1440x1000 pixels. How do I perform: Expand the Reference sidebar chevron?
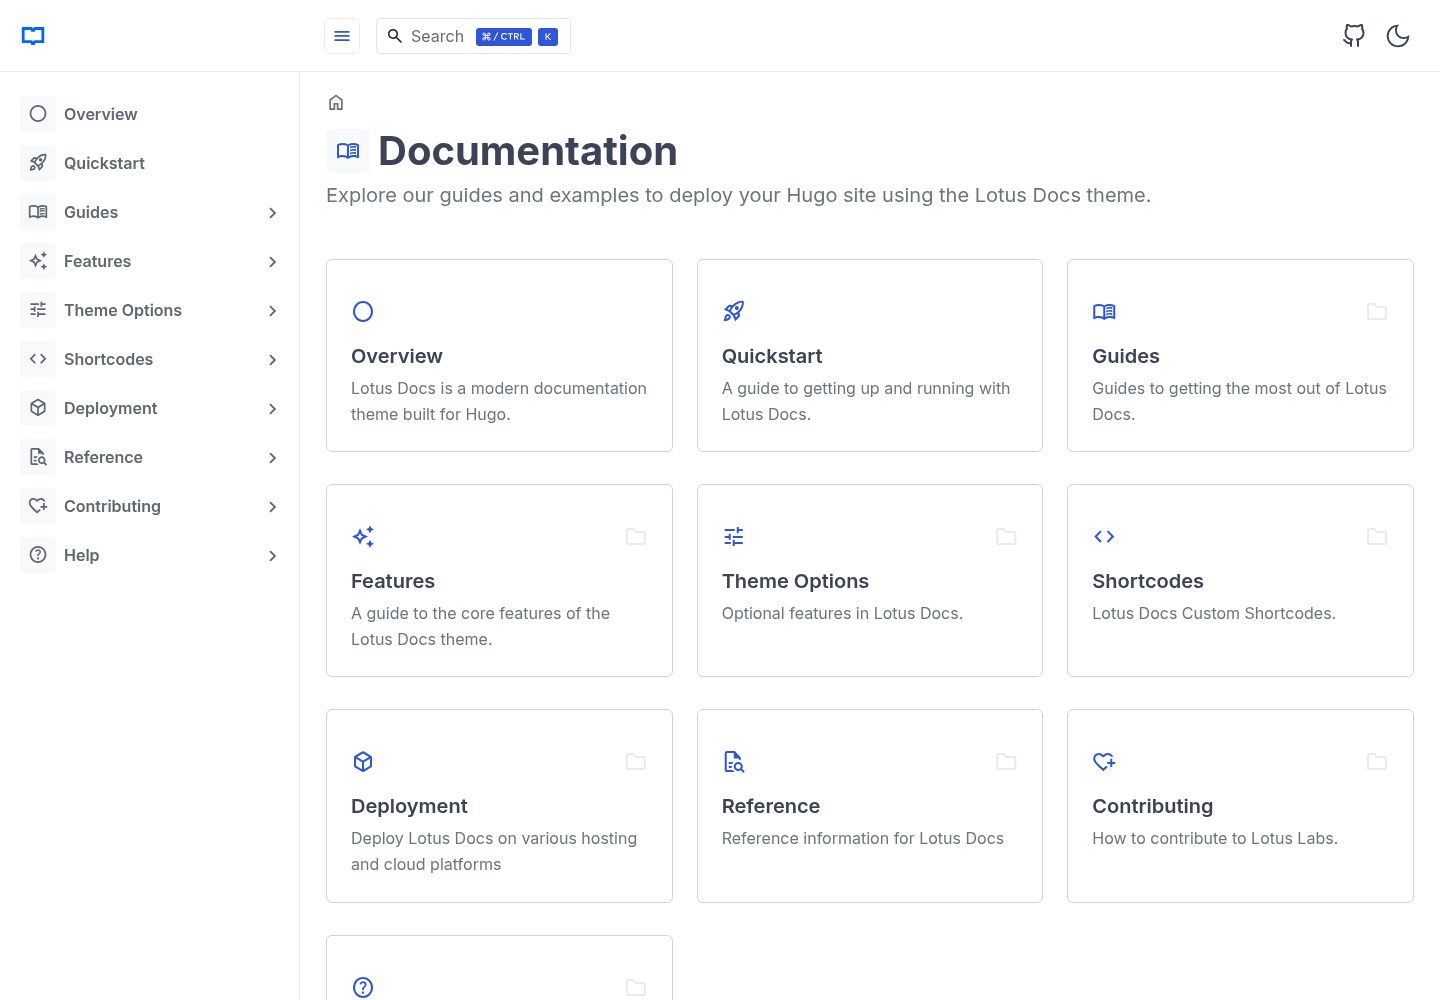click(273, 458)
